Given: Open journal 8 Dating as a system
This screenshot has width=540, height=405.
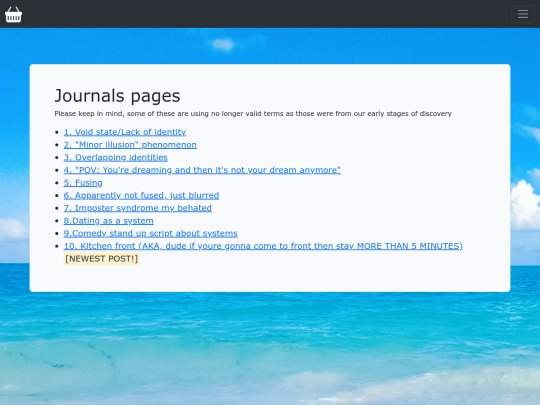Looking at the screenshot, I should click(x=108, y=221).
